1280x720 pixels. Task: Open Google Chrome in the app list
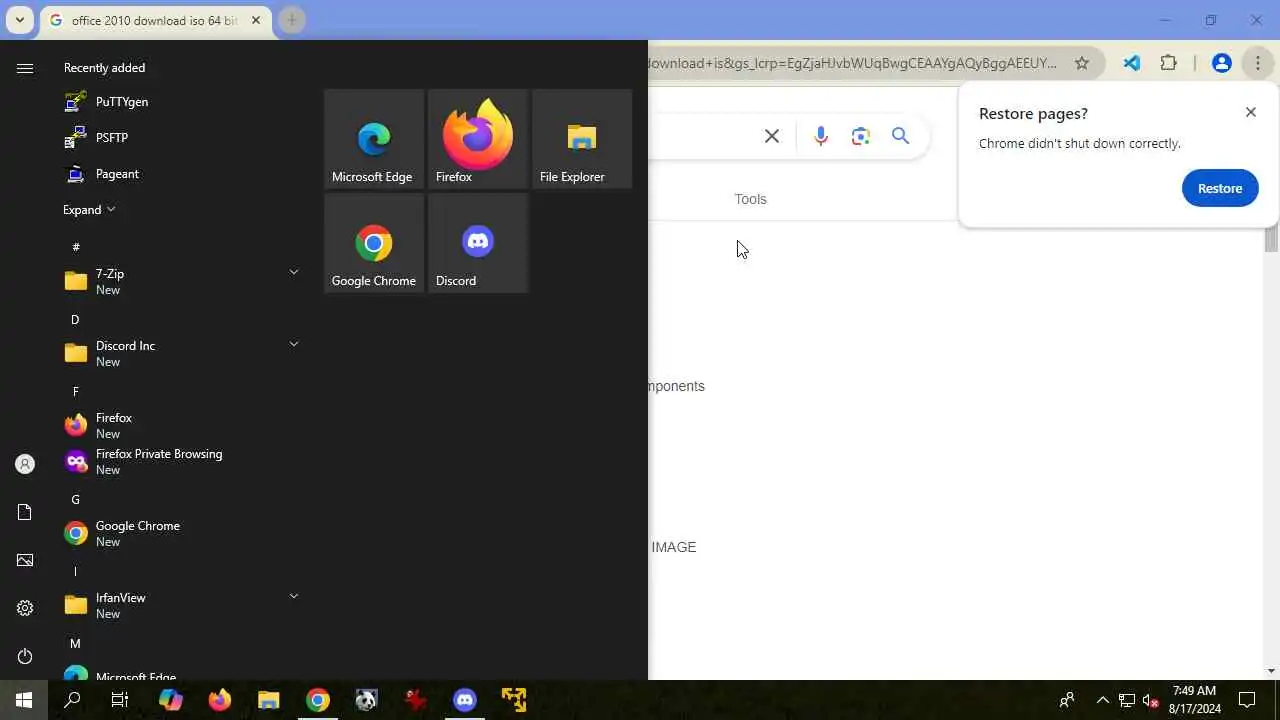point(180,533)
